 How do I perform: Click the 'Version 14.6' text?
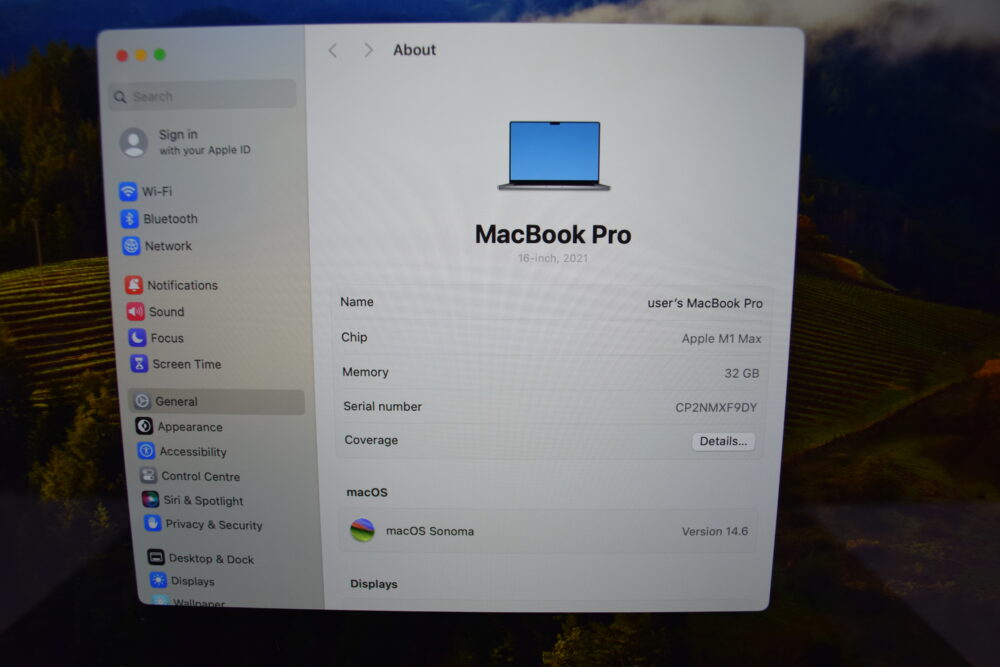715,531
